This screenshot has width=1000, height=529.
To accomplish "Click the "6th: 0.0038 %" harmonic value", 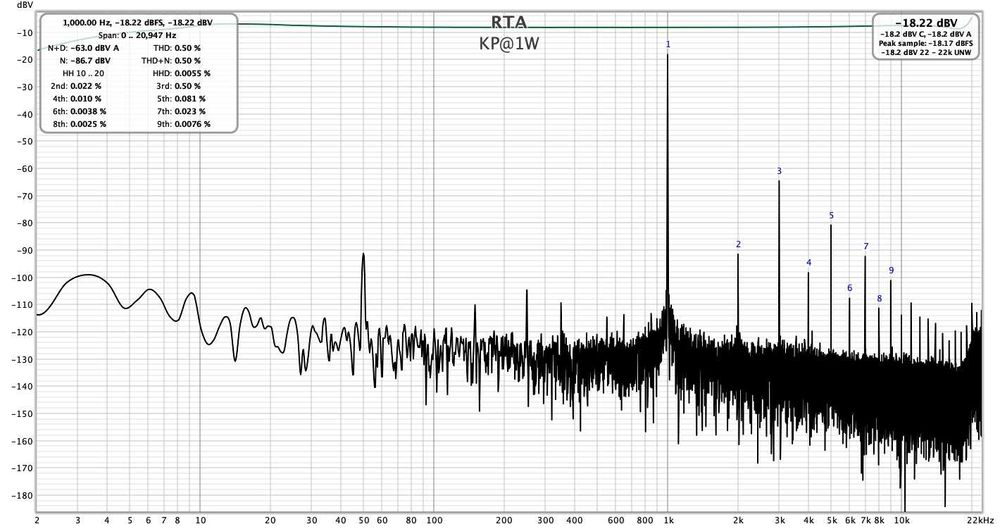I will point(79,111).
